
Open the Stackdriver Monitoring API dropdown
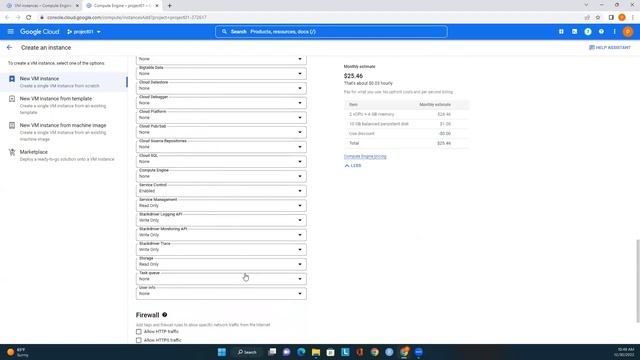coord(221,235)
